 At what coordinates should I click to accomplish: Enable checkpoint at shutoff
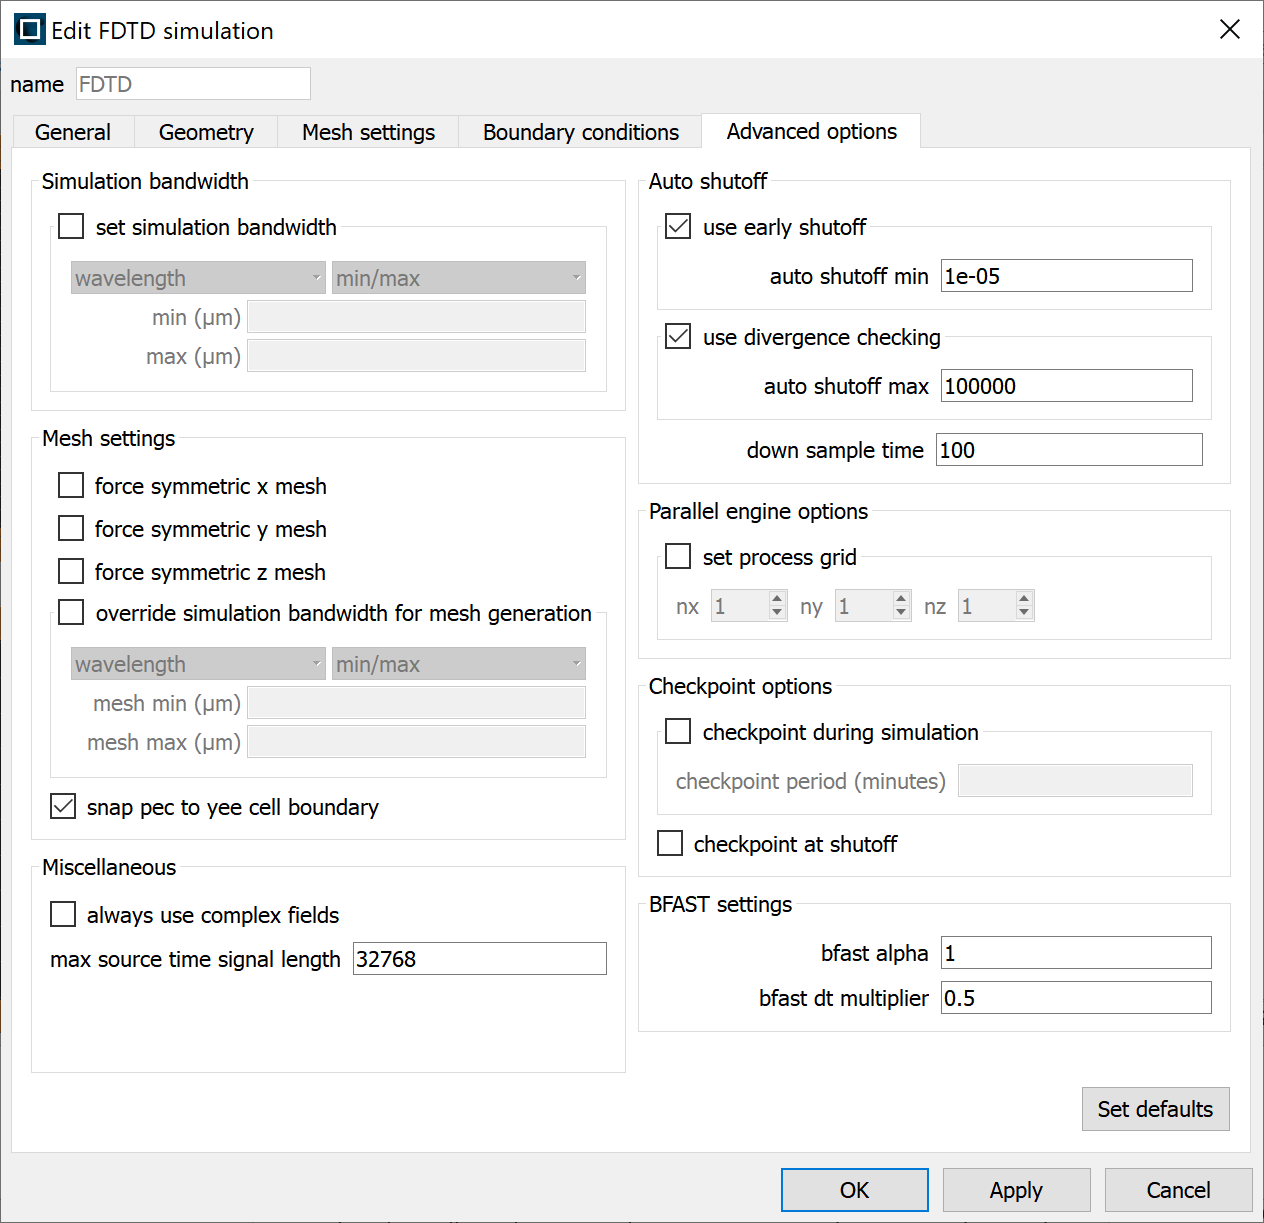point(670,844)
